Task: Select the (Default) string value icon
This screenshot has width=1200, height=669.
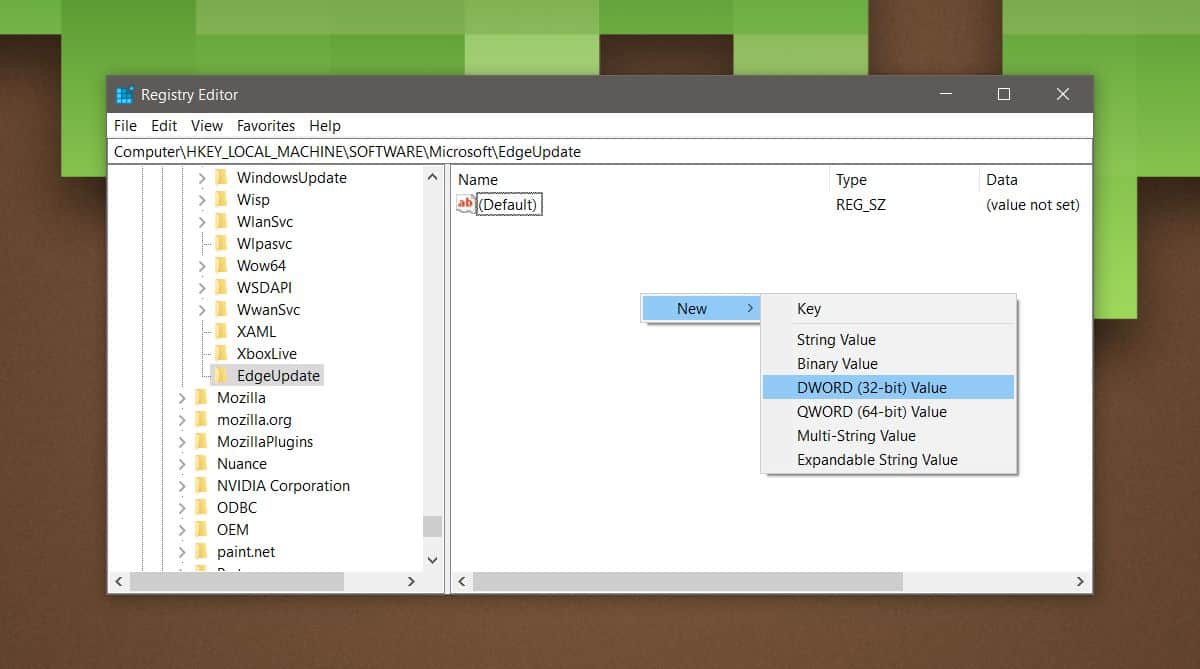Action: point(465,204)
